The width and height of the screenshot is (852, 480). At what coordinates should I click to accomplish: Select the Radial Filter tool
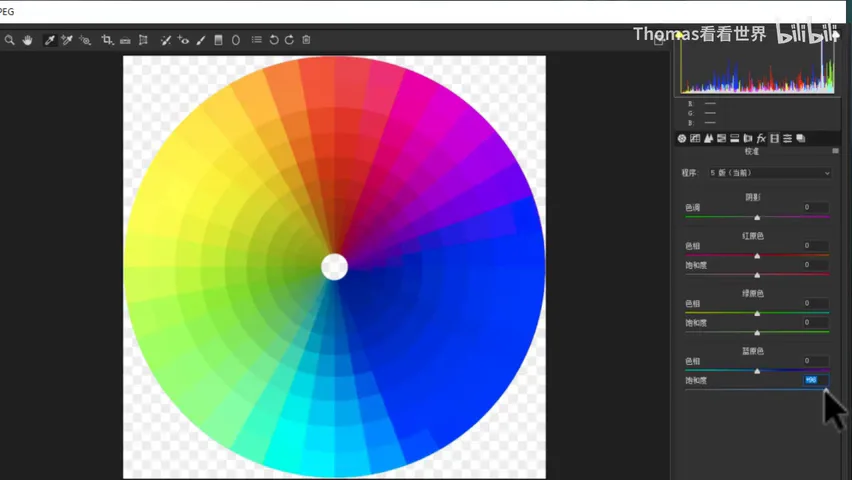tap(236, 40)
